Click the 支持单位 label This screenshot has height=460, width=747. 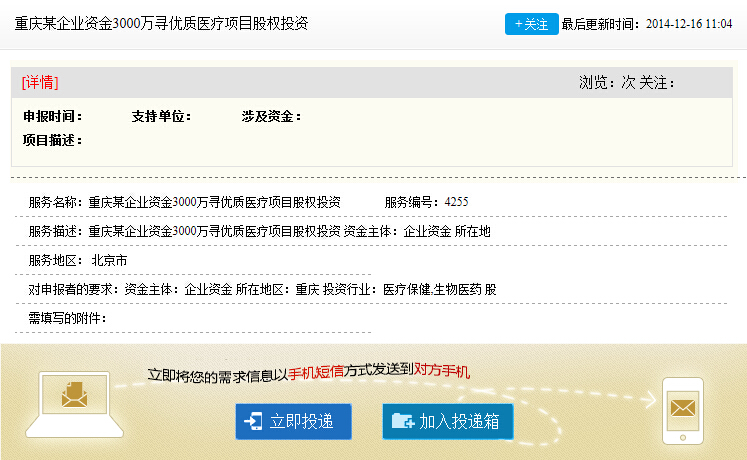161,117
